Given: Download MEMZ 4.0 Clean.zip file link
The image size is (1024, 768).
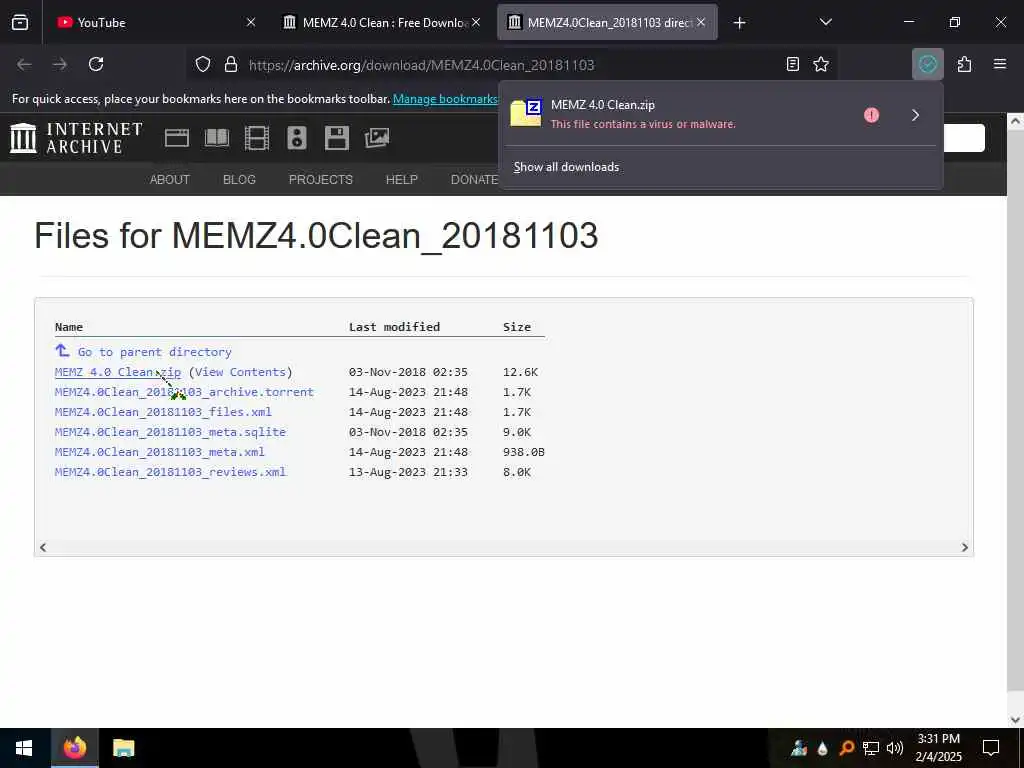Looking at the screenshot, I should click(x=118, y=372).
